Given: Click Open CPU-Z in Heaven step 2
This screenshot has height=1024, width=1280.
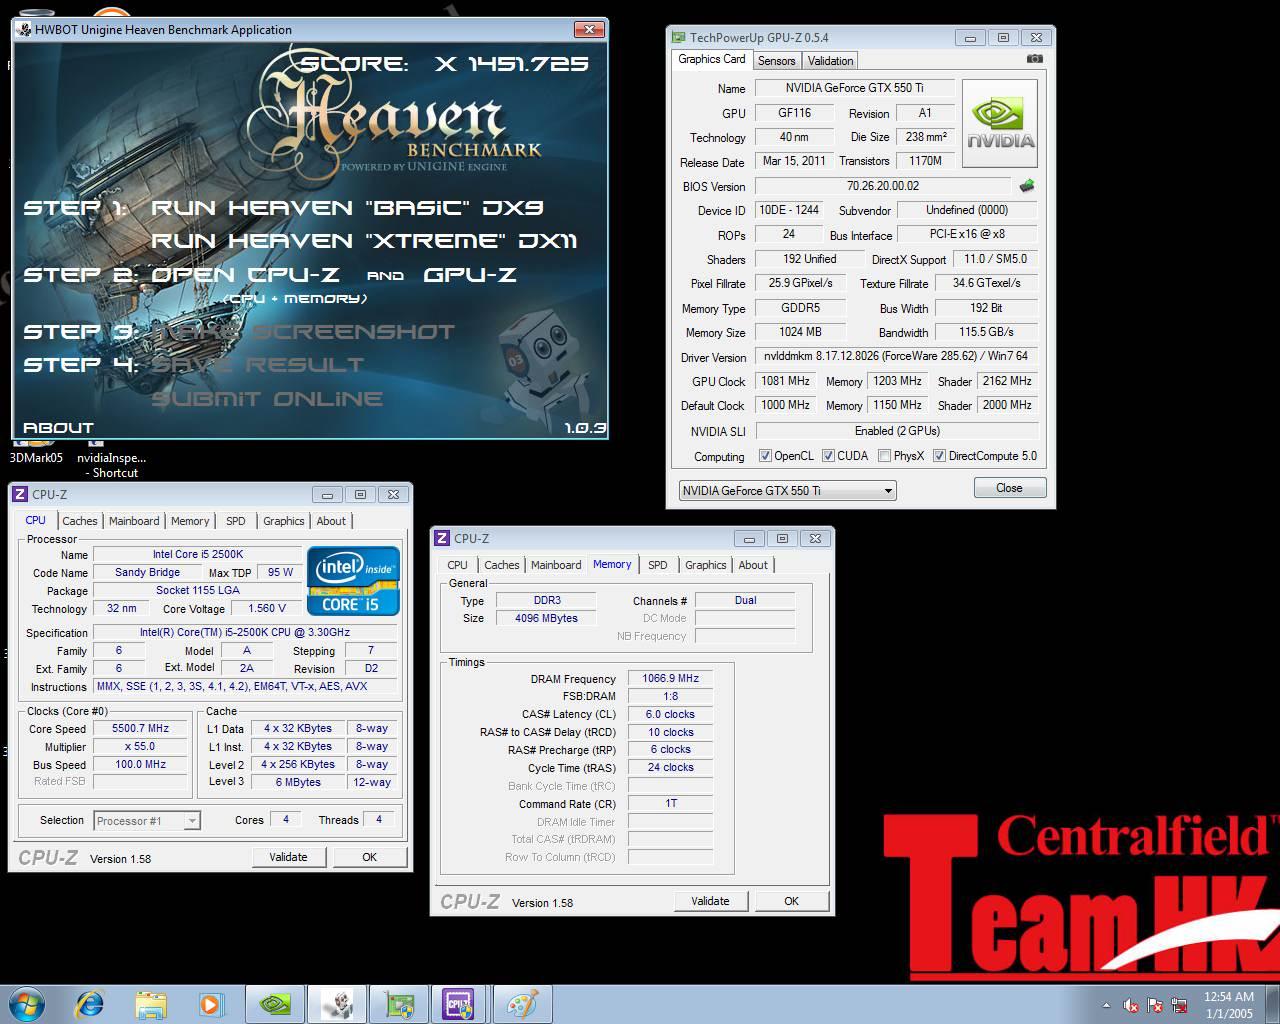Looking at the screenshot, I should click(245, 275).
